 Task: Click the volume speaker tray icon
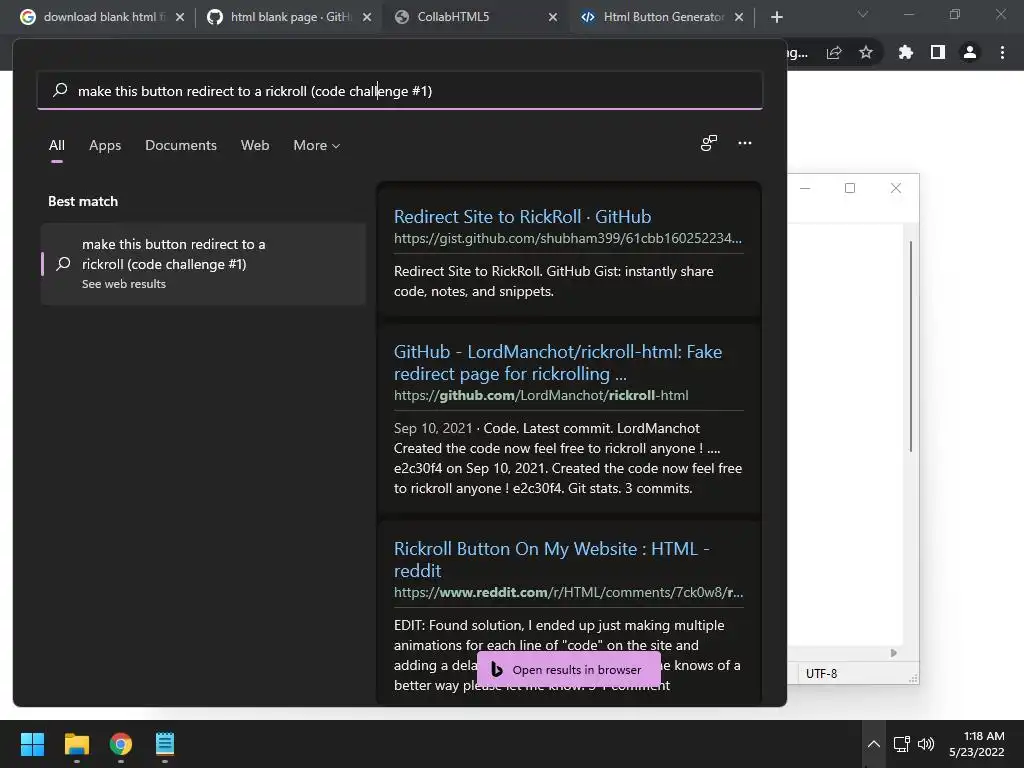tap(925, 744)
